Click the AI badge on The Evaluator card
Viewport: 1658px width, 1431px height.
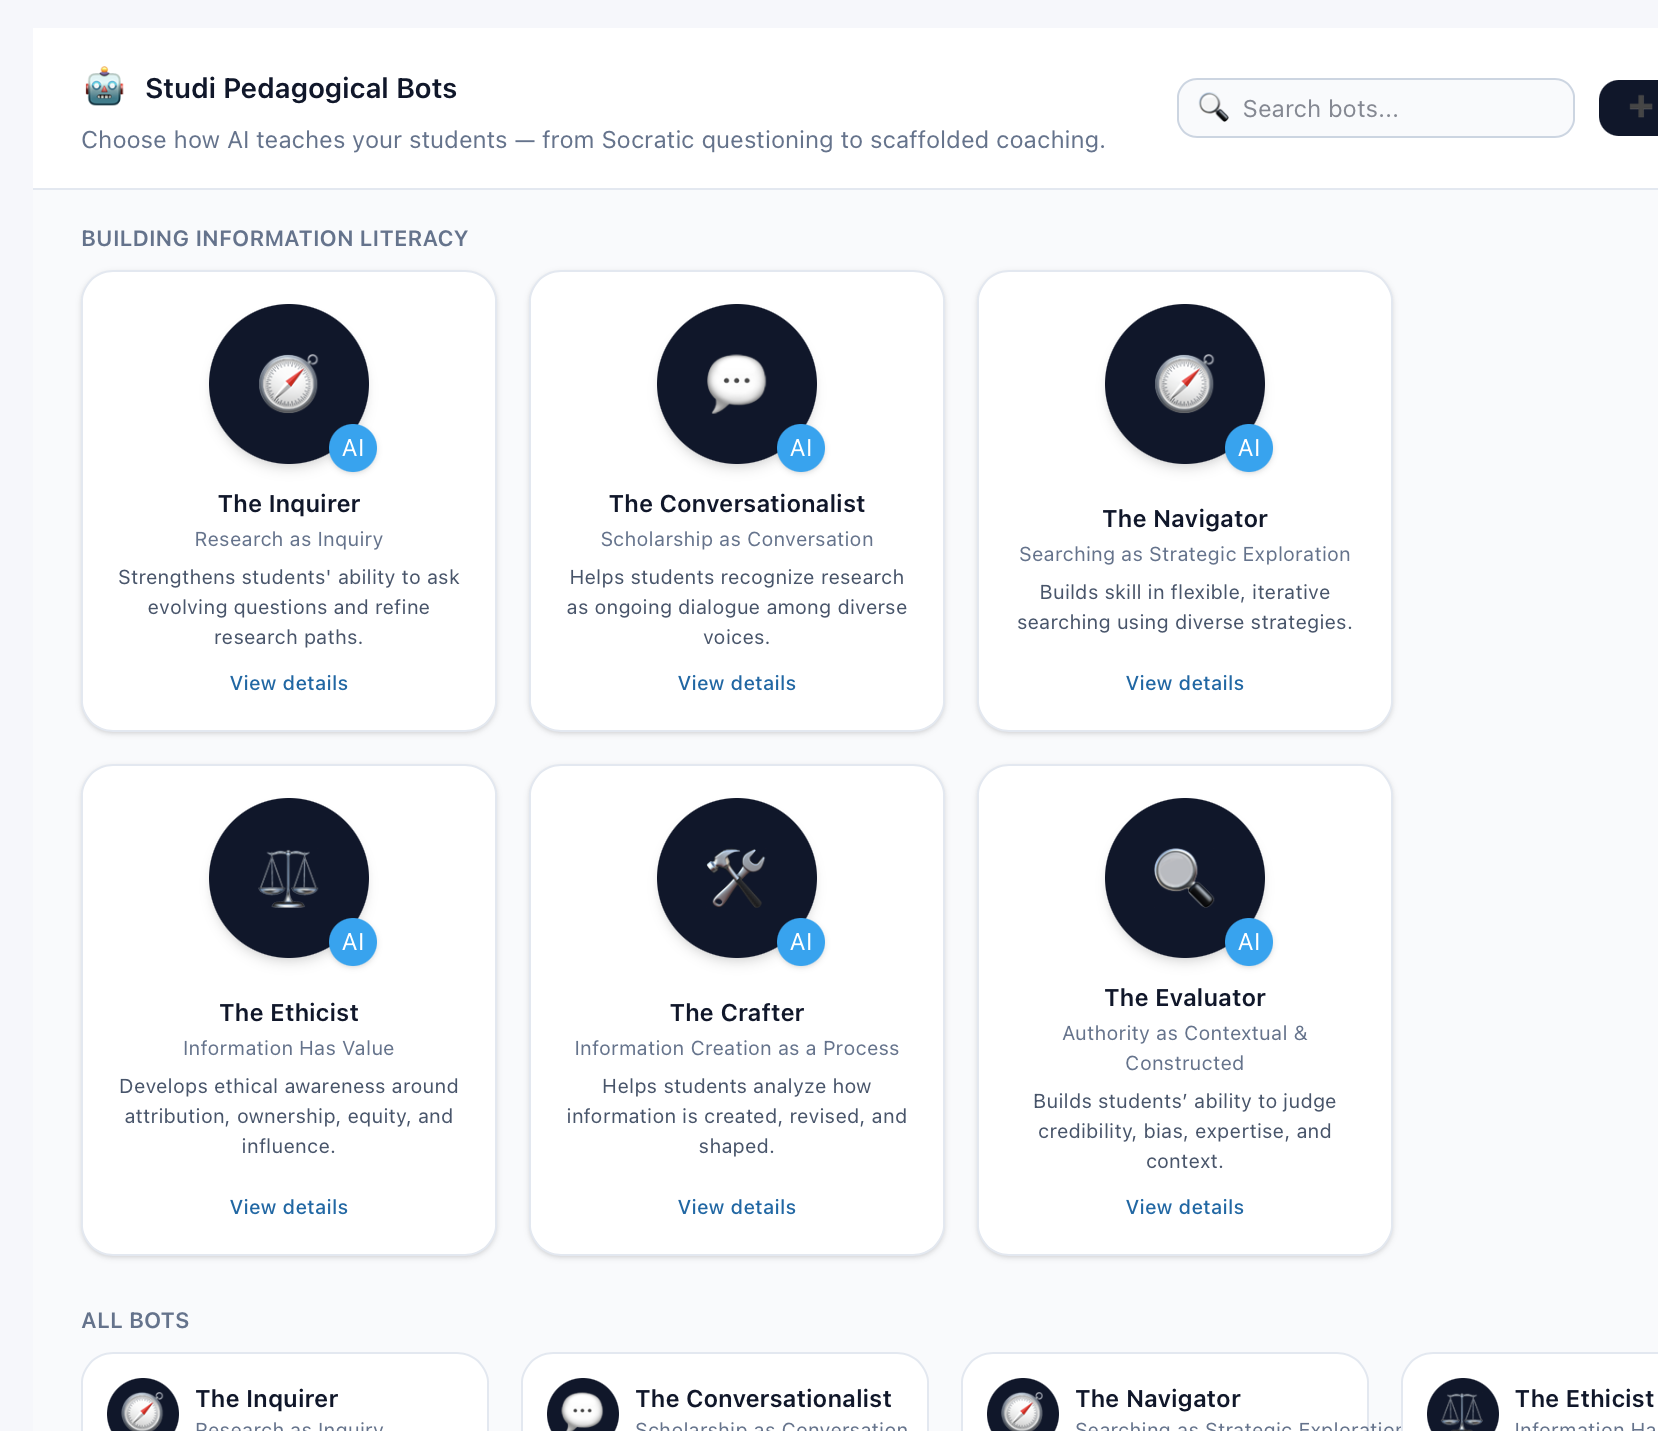point(1248,941)
